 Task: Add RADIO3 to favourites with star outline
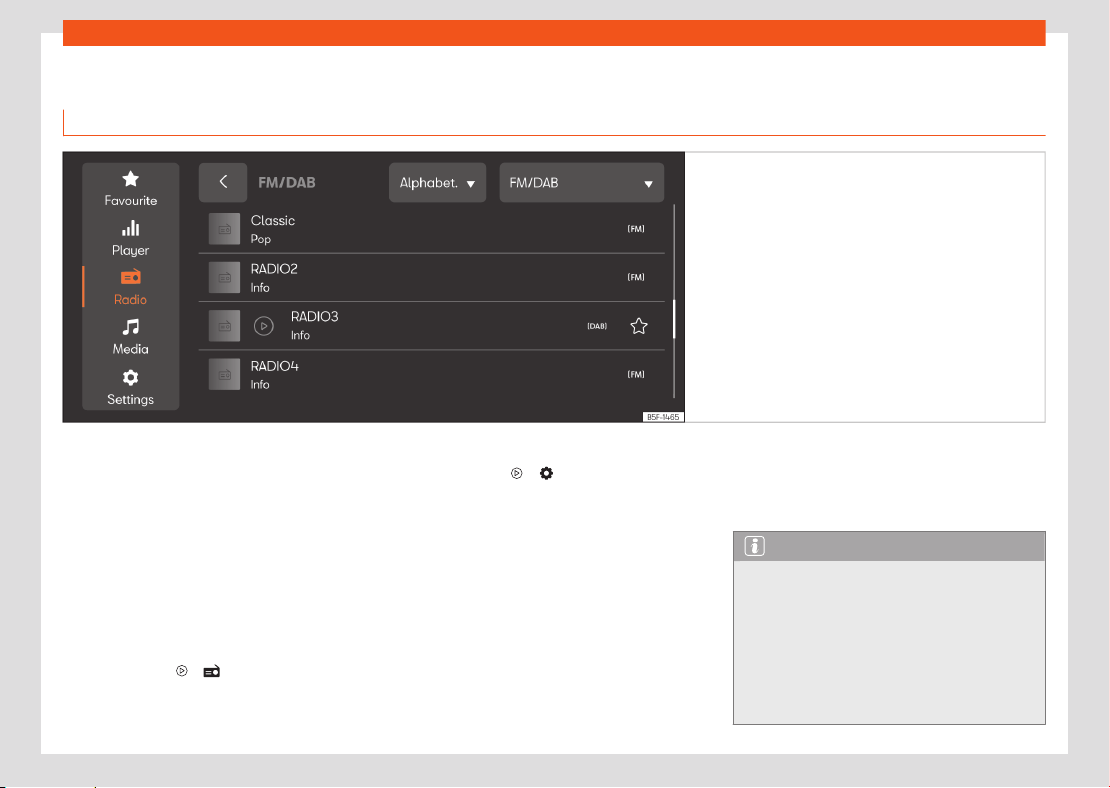[x=639, y=326]
